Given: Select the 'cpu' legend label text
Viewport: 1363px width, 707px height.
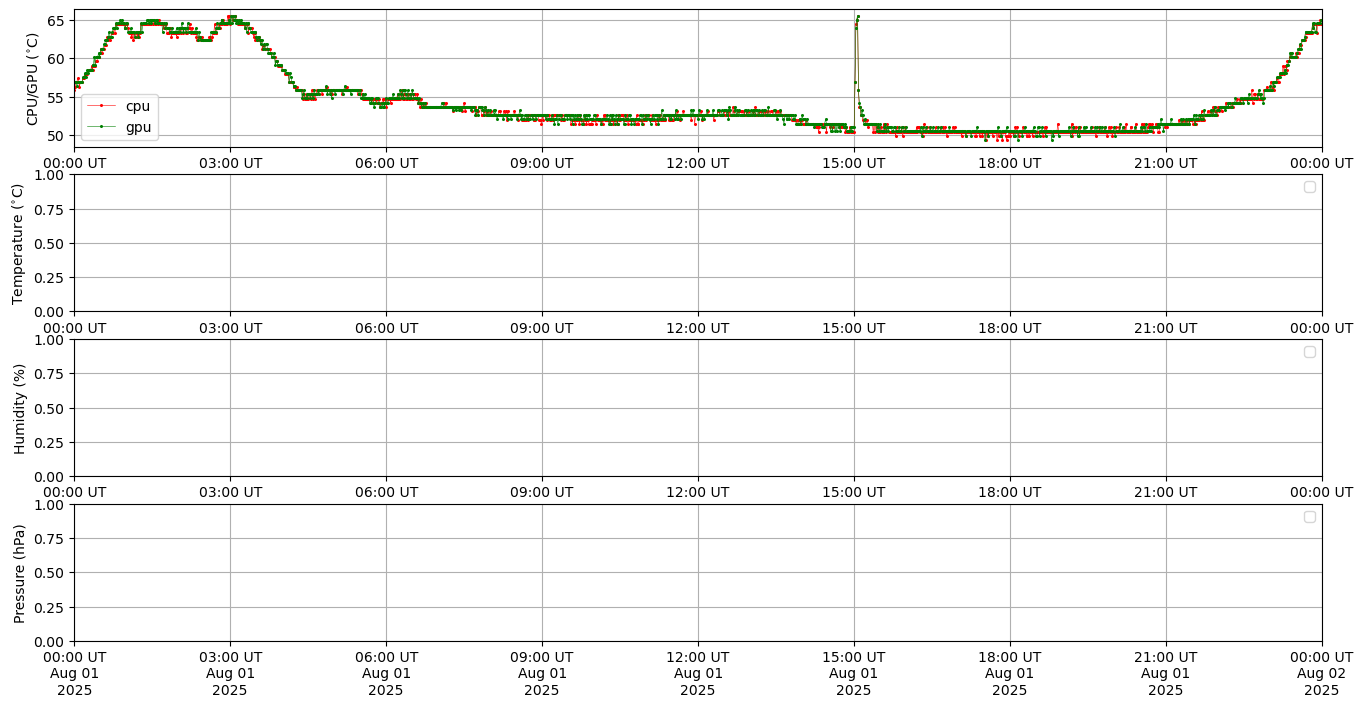Looking at the screenshot, I should click(137, 106).
